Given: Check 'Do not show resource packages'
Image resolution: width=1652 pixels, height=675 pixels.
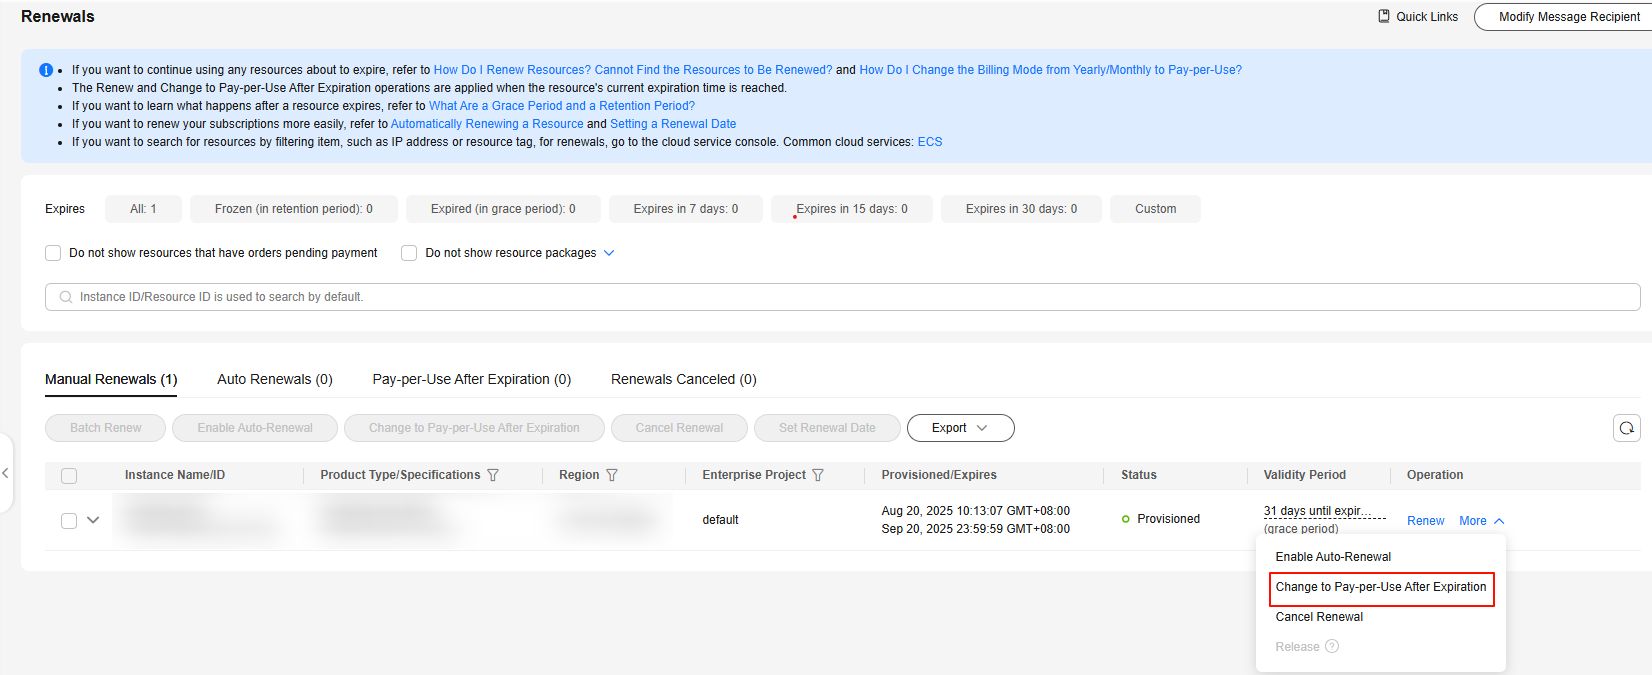Looking at the screenshot, I should (x=409, y=253).
